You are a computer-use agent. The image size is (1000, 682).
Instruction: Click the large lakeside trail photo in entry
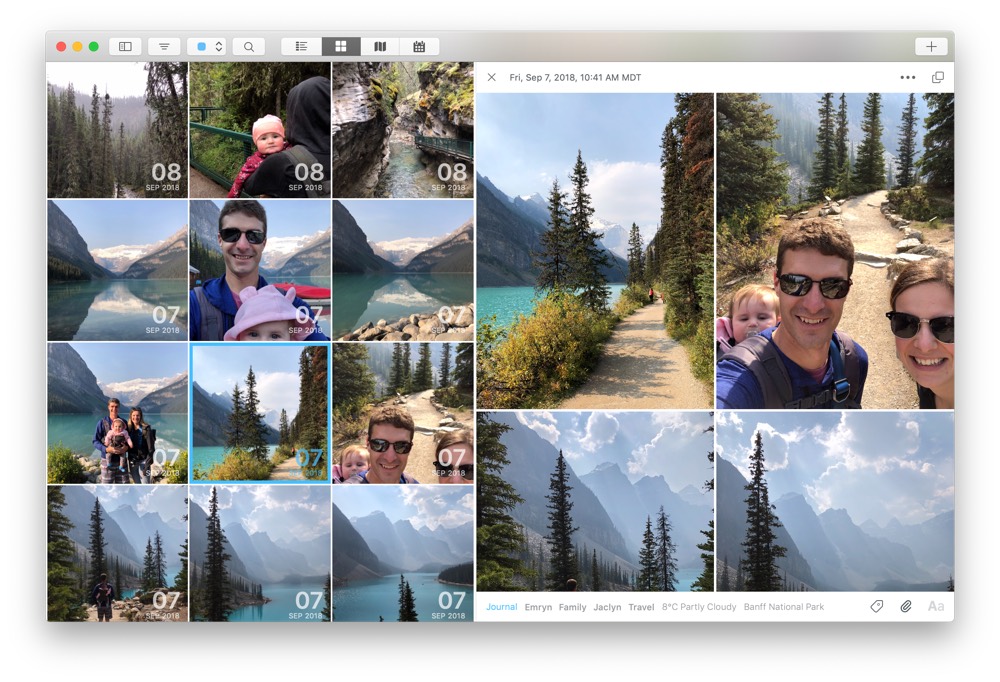[x=595, y=251]
